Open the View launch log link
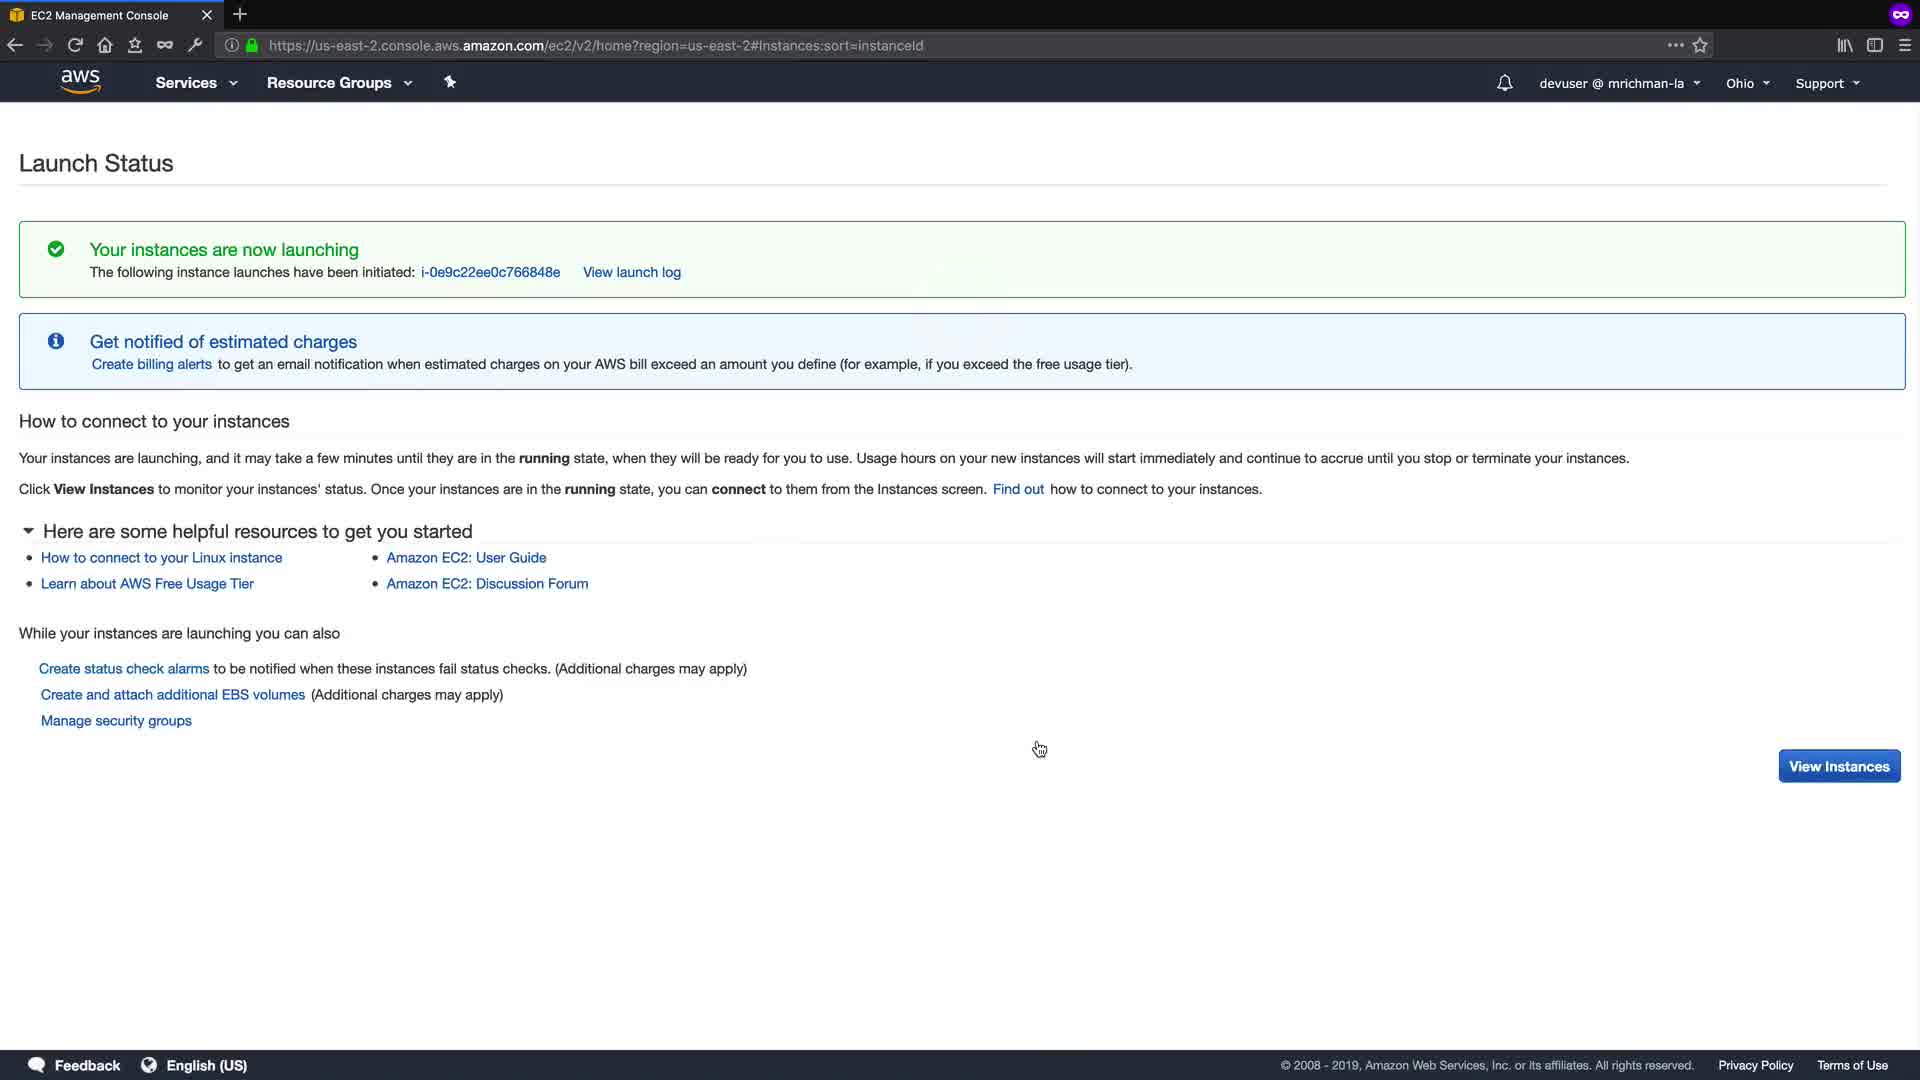This screenshot has height=1080, width=1920. pyautogui.click(x=631, y=272)
